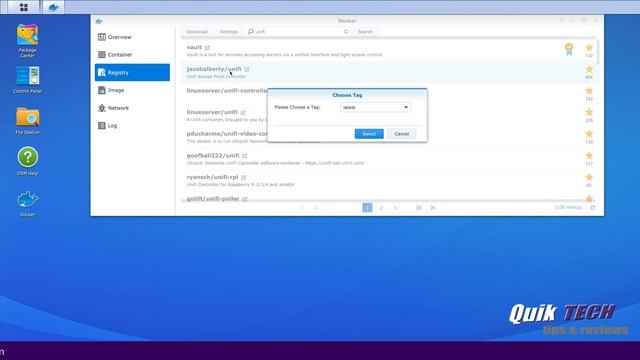Select the linuxserver/unifi-controller image name
640x360 pixels.
(x=227, y=91)
